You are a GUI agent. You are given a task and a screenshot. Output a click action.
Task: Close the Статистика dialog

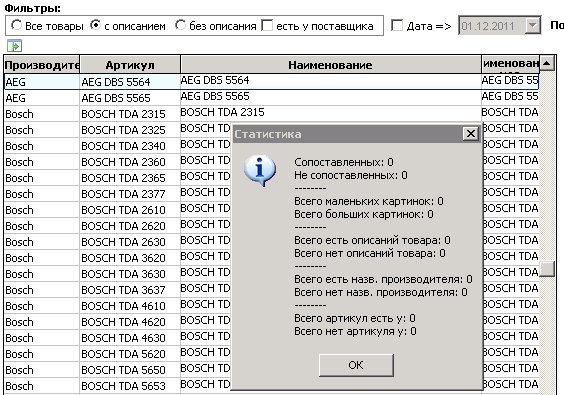[x=470, y=134]
